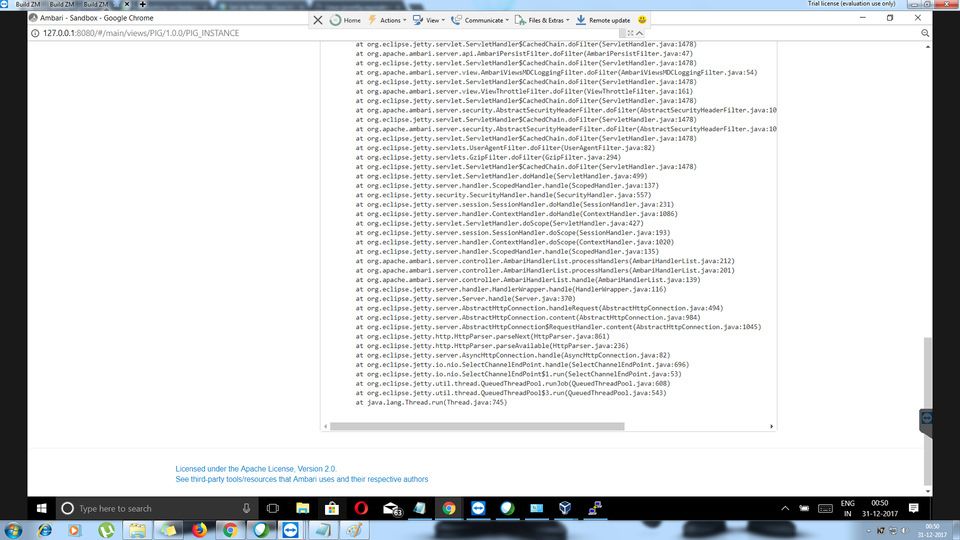This screenshot has width=960, height=540.
Task: Click the smiley feedback icon
Action: point(642,20)
